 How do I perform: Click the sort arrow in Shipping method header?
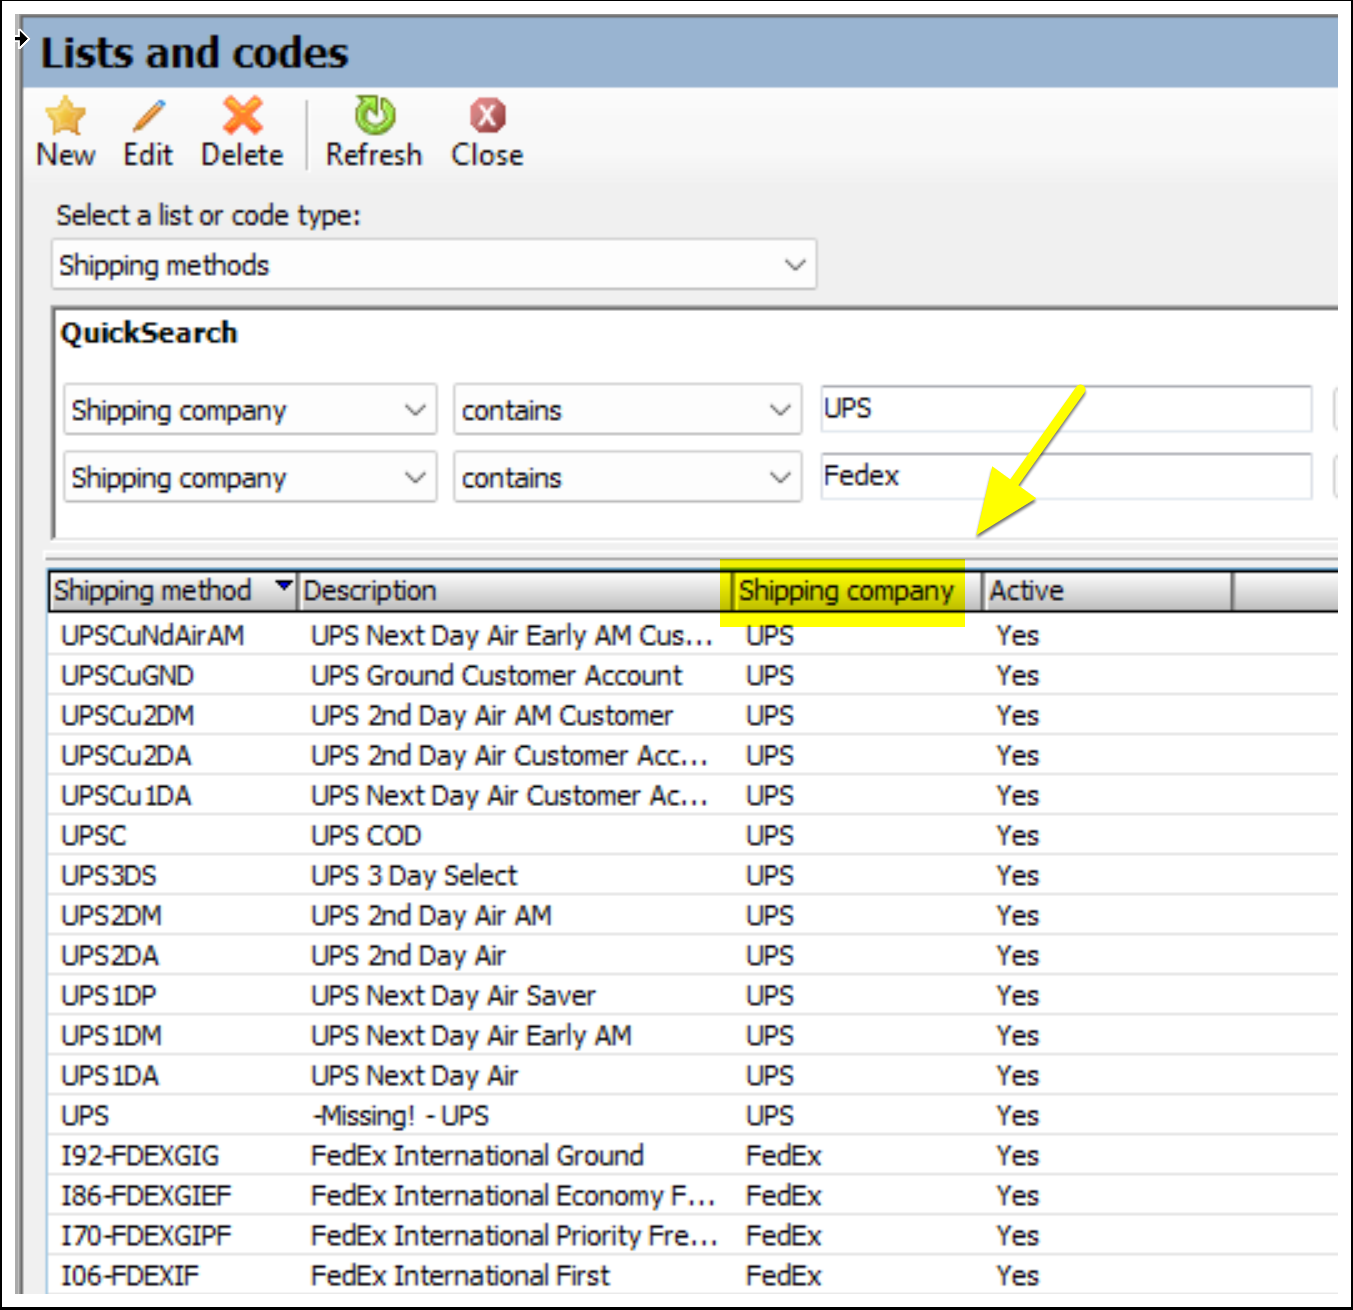pyautogui.click(x=284, y=586)
